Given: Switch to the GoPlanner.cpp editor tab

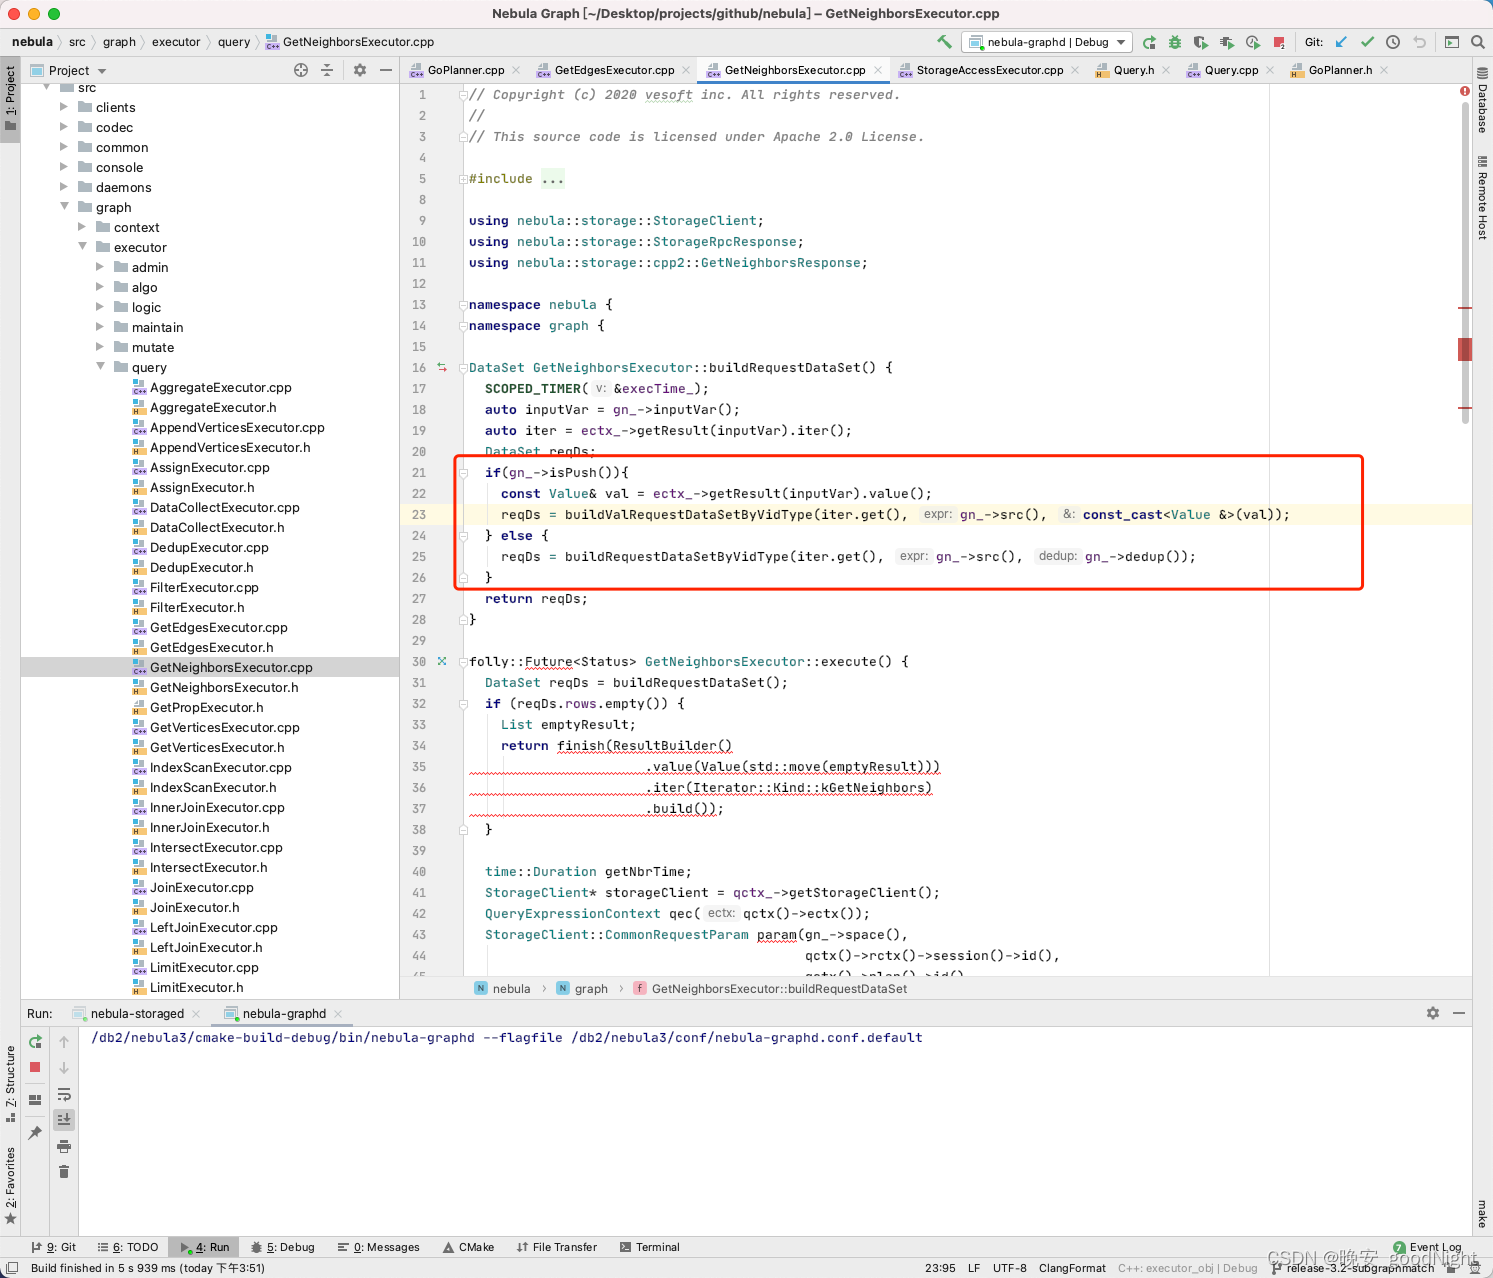Looking at the screenshot, I should [465, 70].
